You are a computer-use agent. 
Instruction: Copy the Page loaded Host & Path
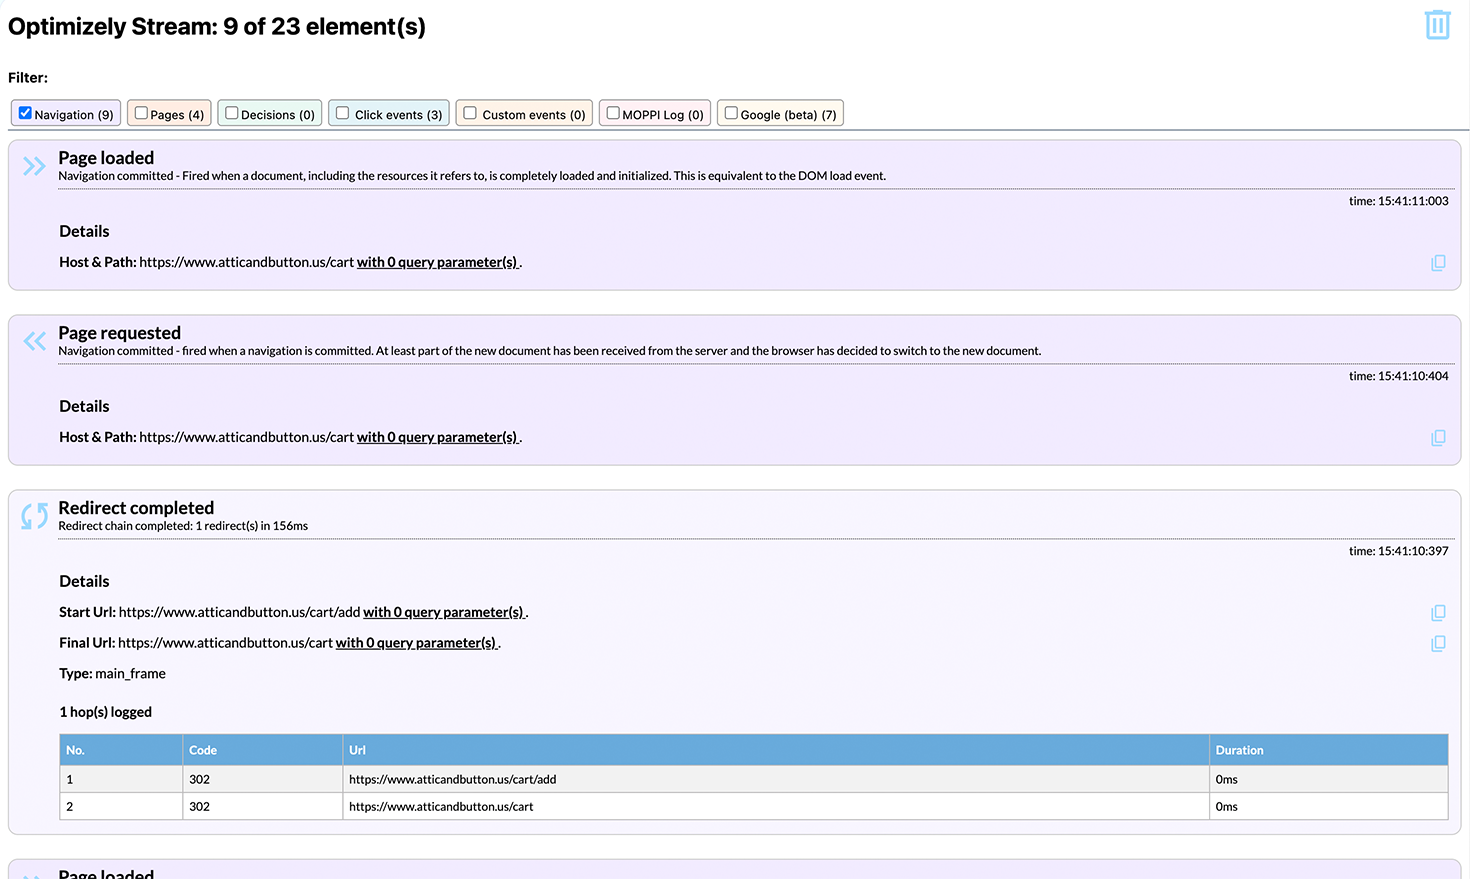(x=1438, y=263)
